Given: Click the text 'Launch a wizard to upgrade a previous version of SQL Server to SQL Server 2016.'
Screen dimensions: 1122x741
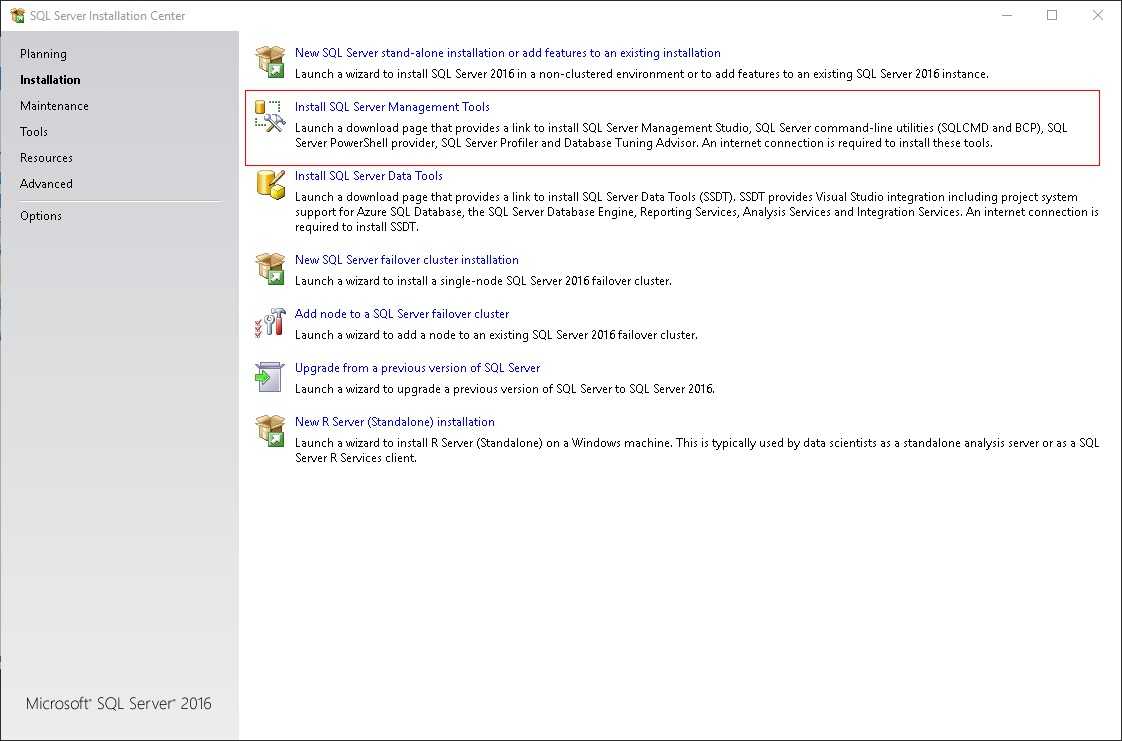Looking at the screenshot, I should coord(504,389).
